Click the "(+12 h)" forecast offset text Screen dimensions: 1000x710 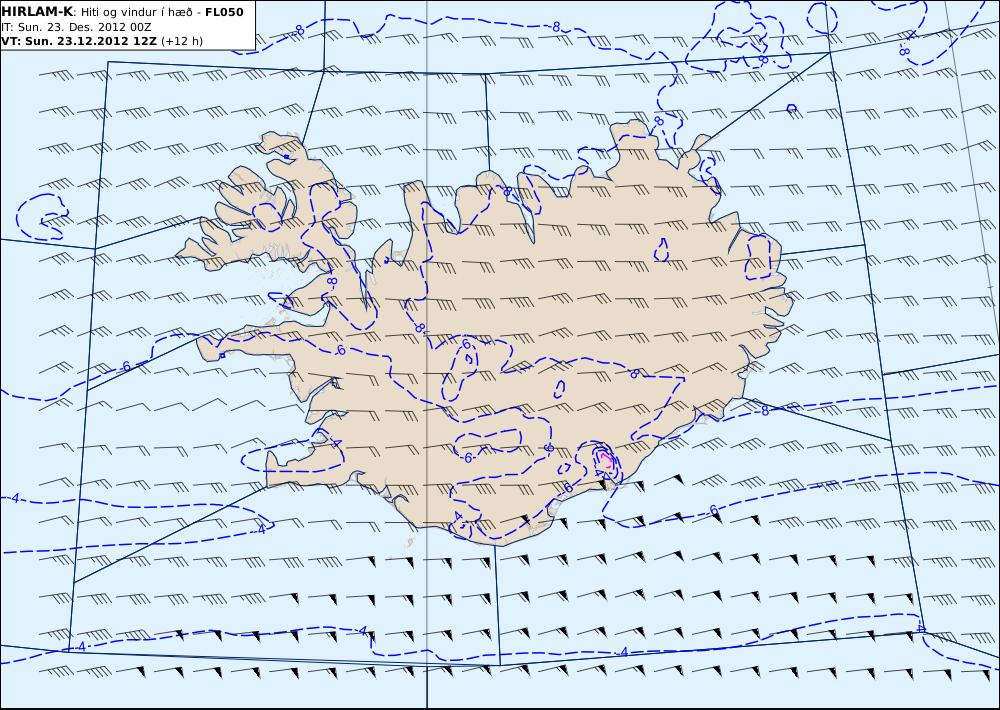pyautogui.click(x=182, y=41)
